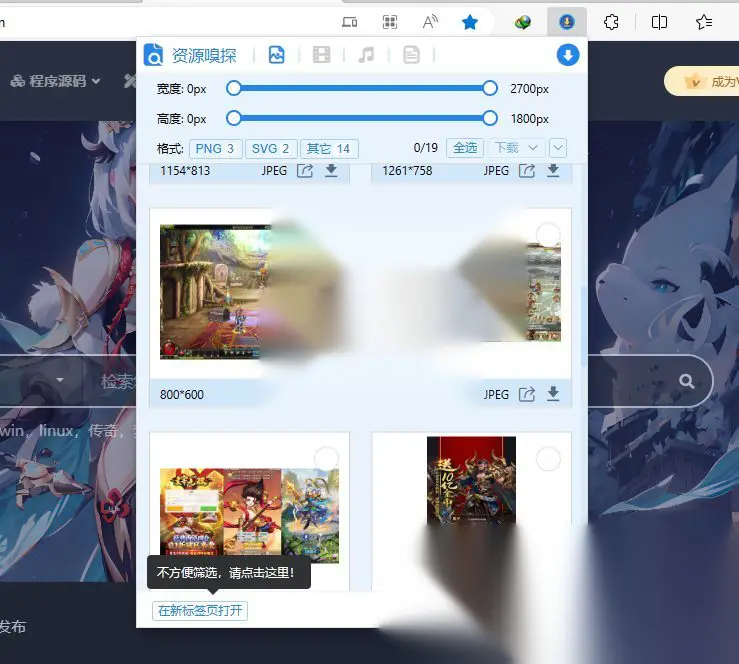
Task: Download the 1261*758 JPEG image
Action: tap(553, 171)
